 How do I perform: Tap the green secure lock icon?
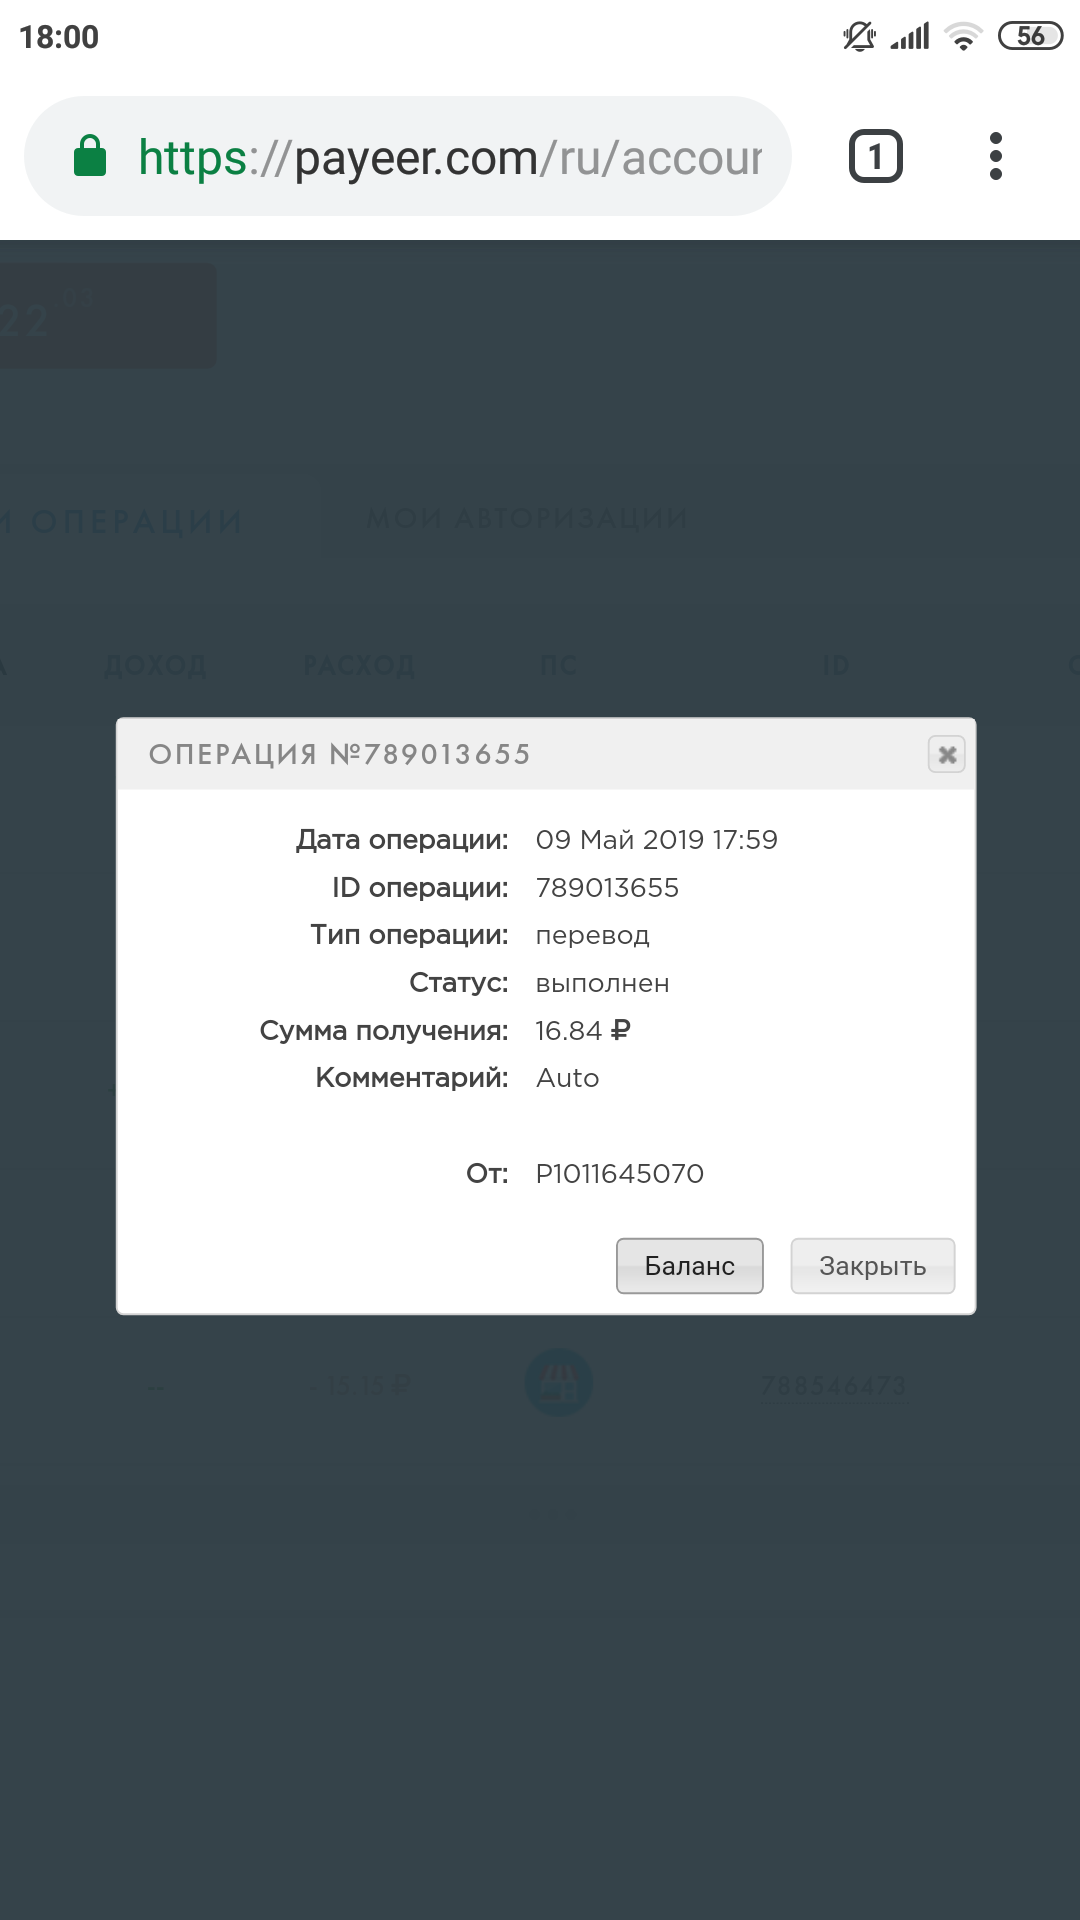pos(90,156)
